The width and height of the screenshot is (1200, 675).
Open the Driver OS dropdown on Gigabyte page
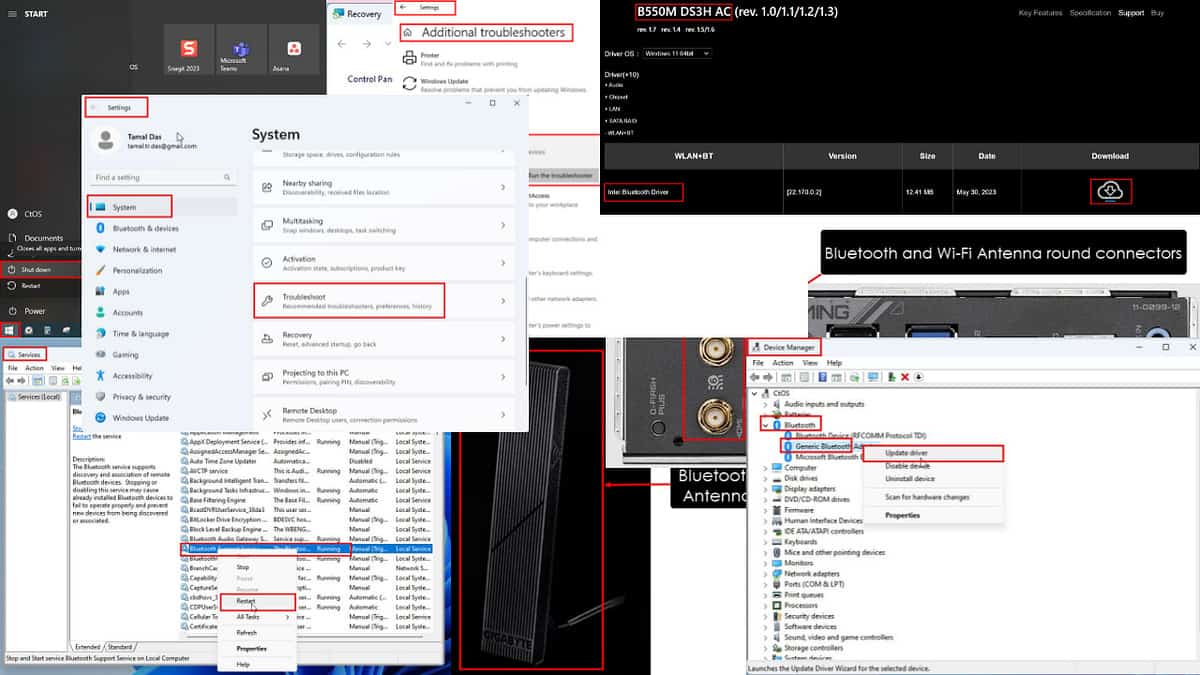pyautogui.click(x=677, y=53)
